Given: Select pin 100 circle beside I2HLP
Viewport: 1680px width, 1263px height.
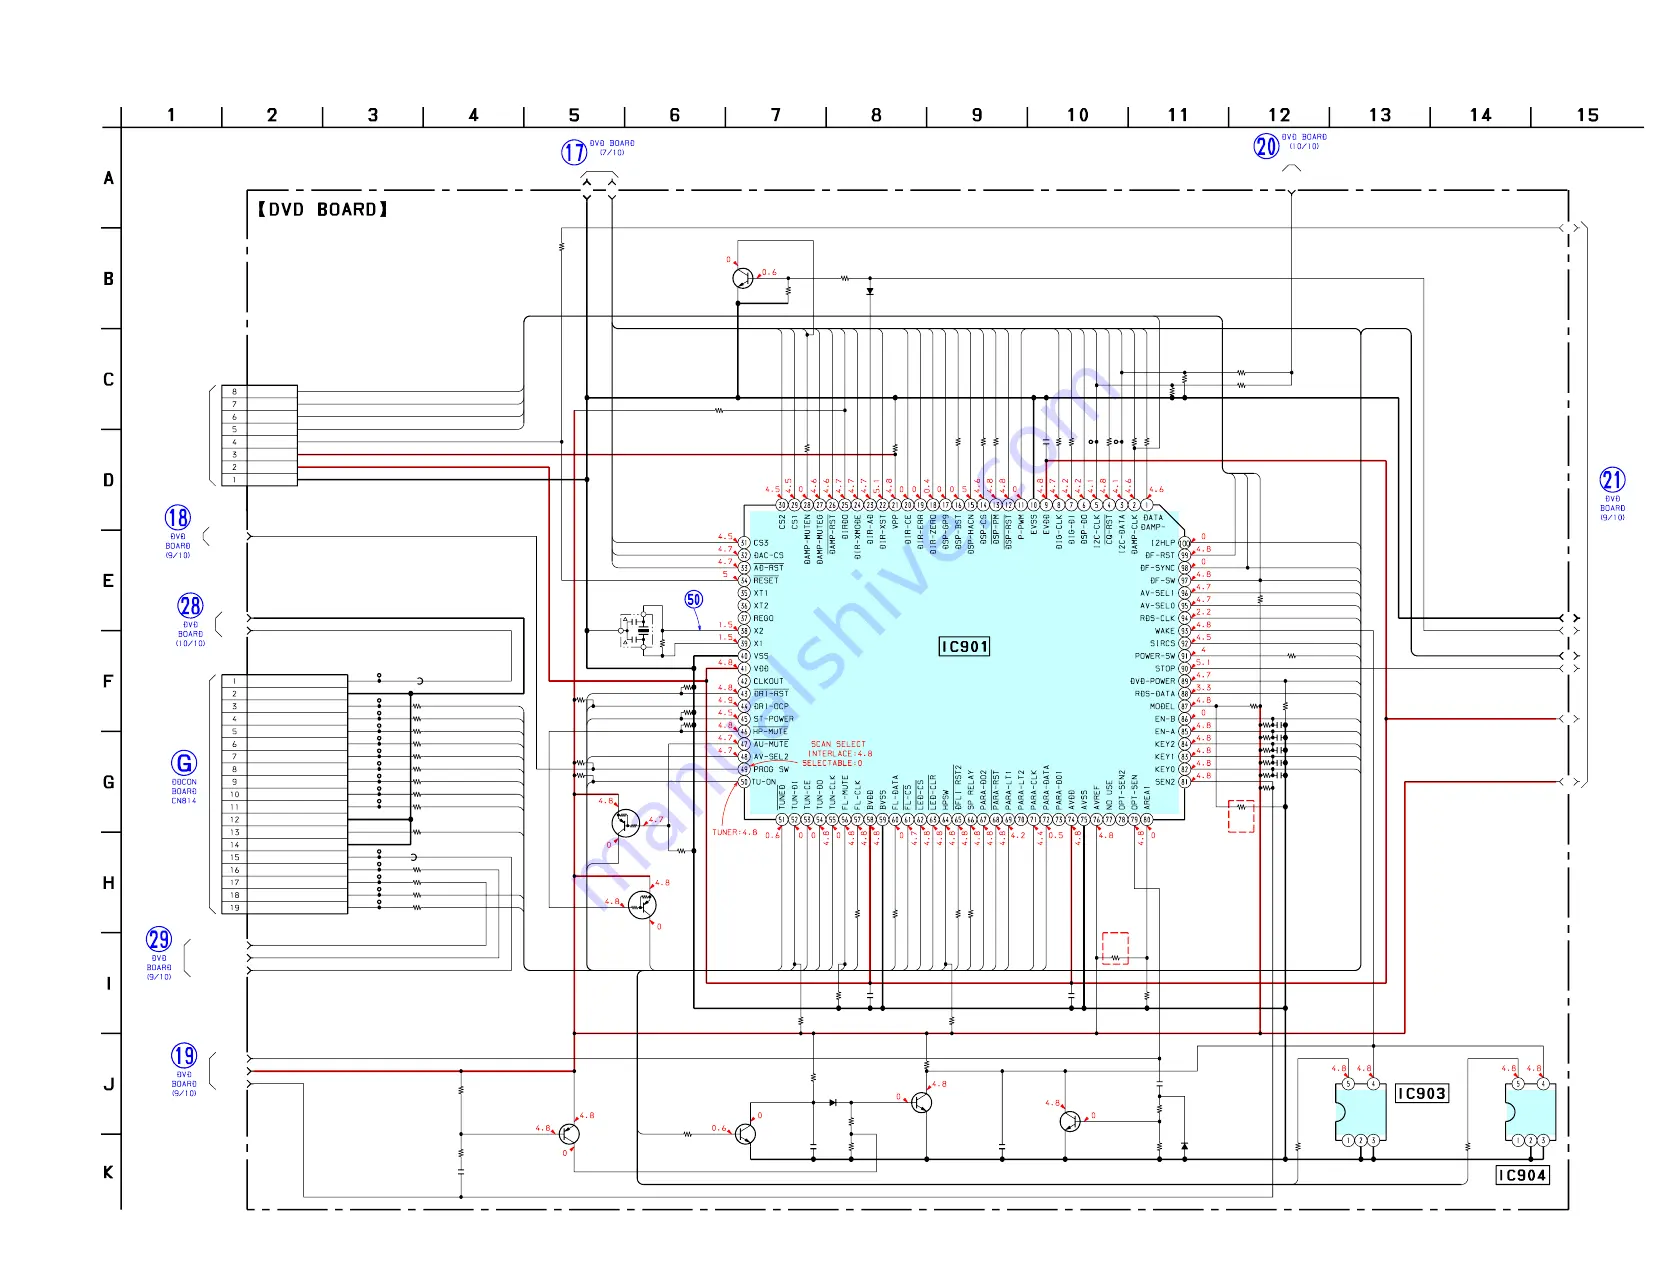Looking at the screenshot, I should pyautogui.click(x=1184, y=543).
